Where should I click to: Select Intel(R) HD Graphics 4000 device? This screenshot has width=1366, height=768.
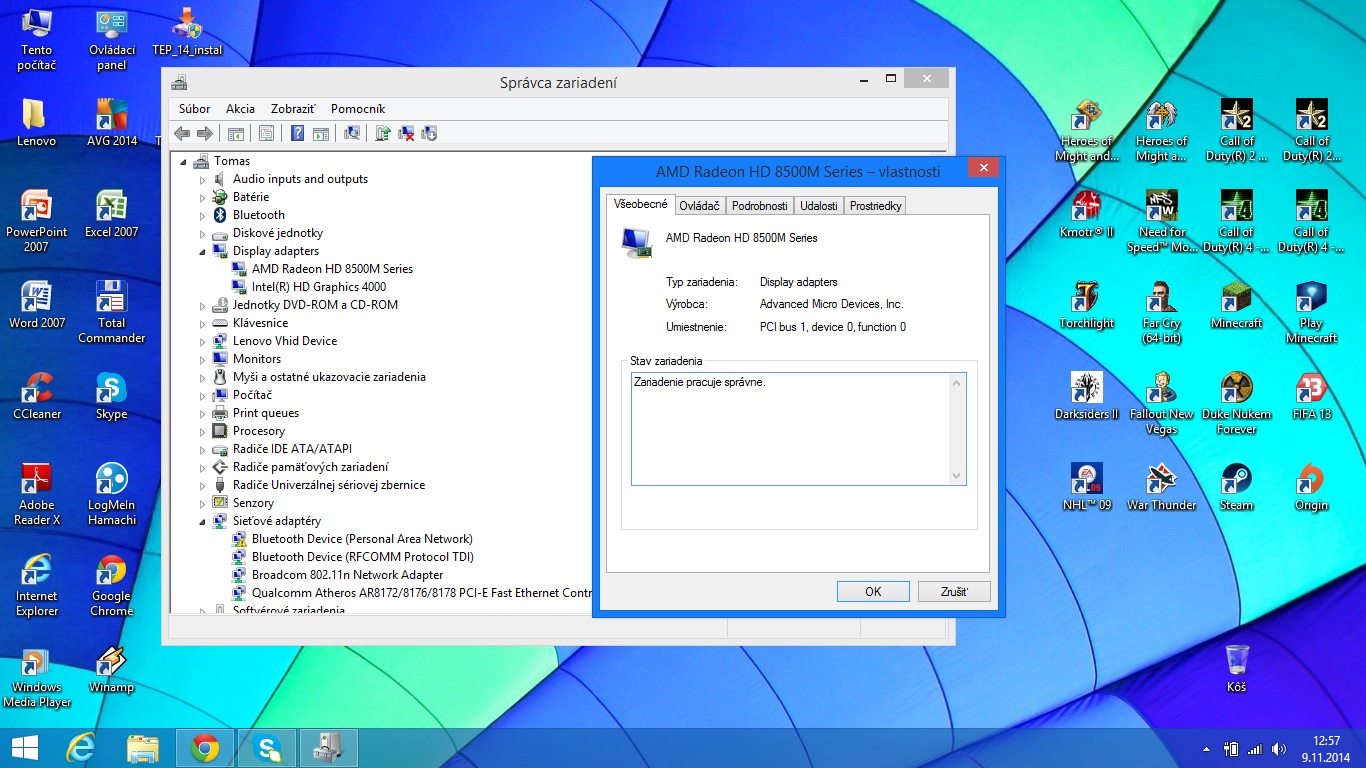pos(318,287)
